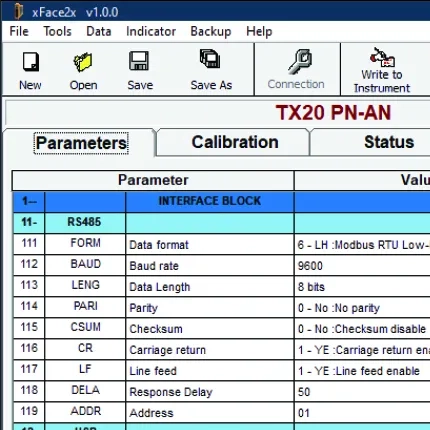Open the Connection wrench icon

tap(300, 62)
